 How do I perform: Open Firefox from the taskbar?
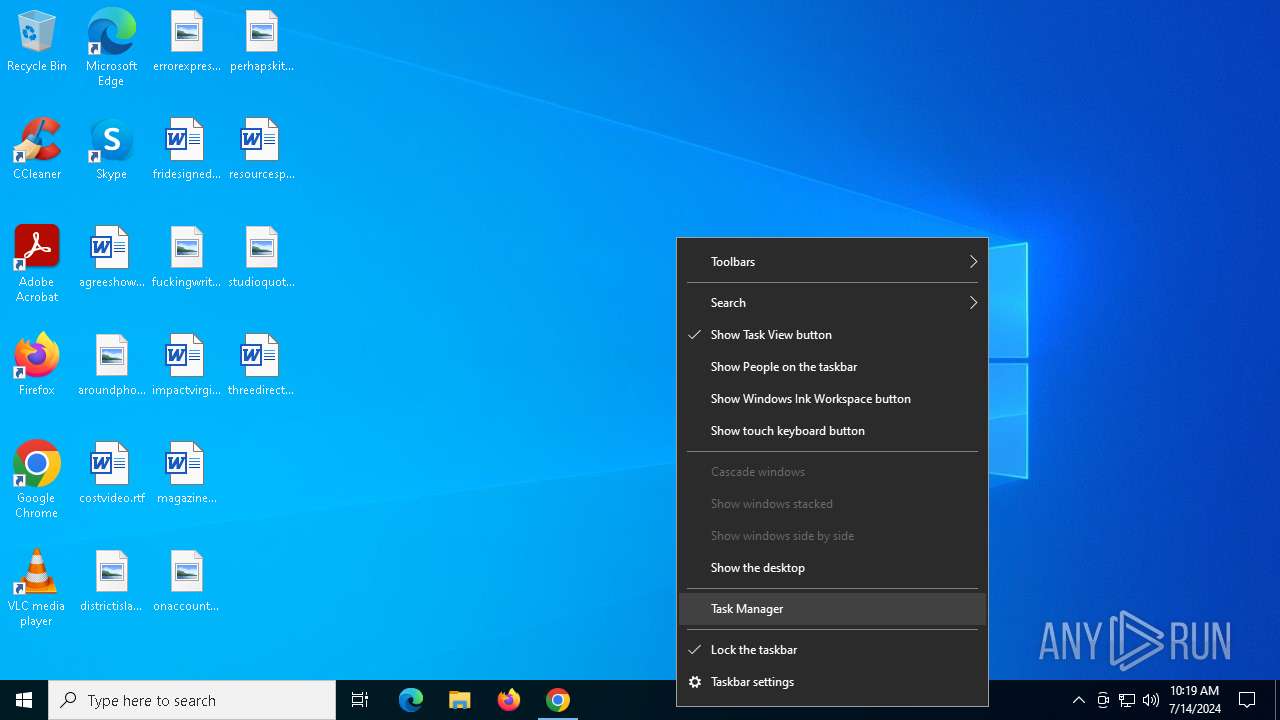pos(509,700)
